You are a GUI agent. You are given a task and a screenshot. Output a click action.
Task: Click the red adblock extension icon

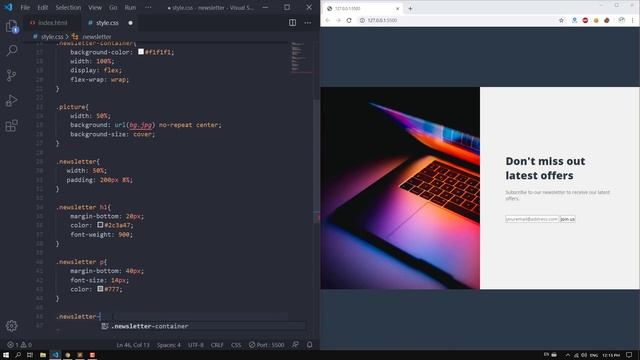coord(585,20)
